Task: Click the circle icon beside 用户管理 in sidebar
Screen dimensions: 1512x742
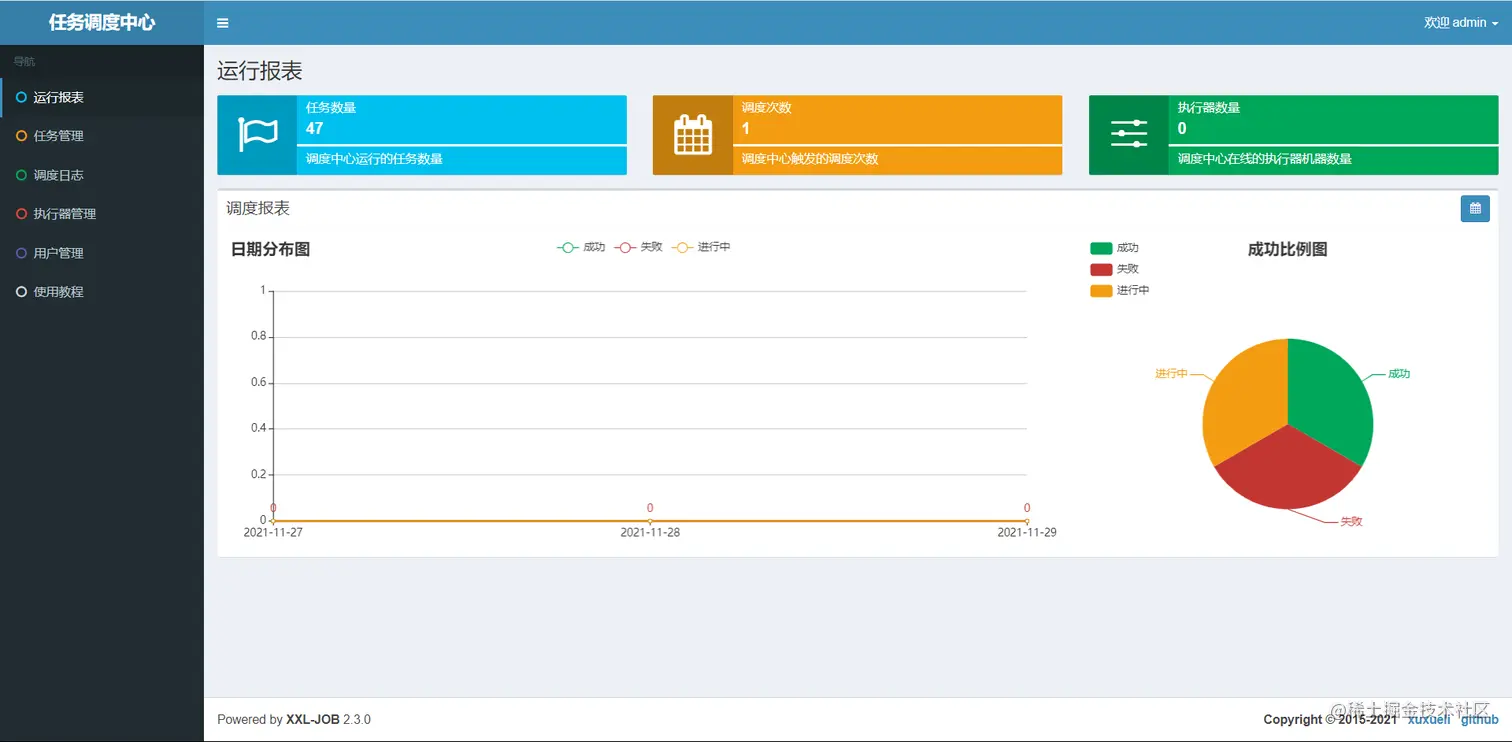Action: point(22,253)
